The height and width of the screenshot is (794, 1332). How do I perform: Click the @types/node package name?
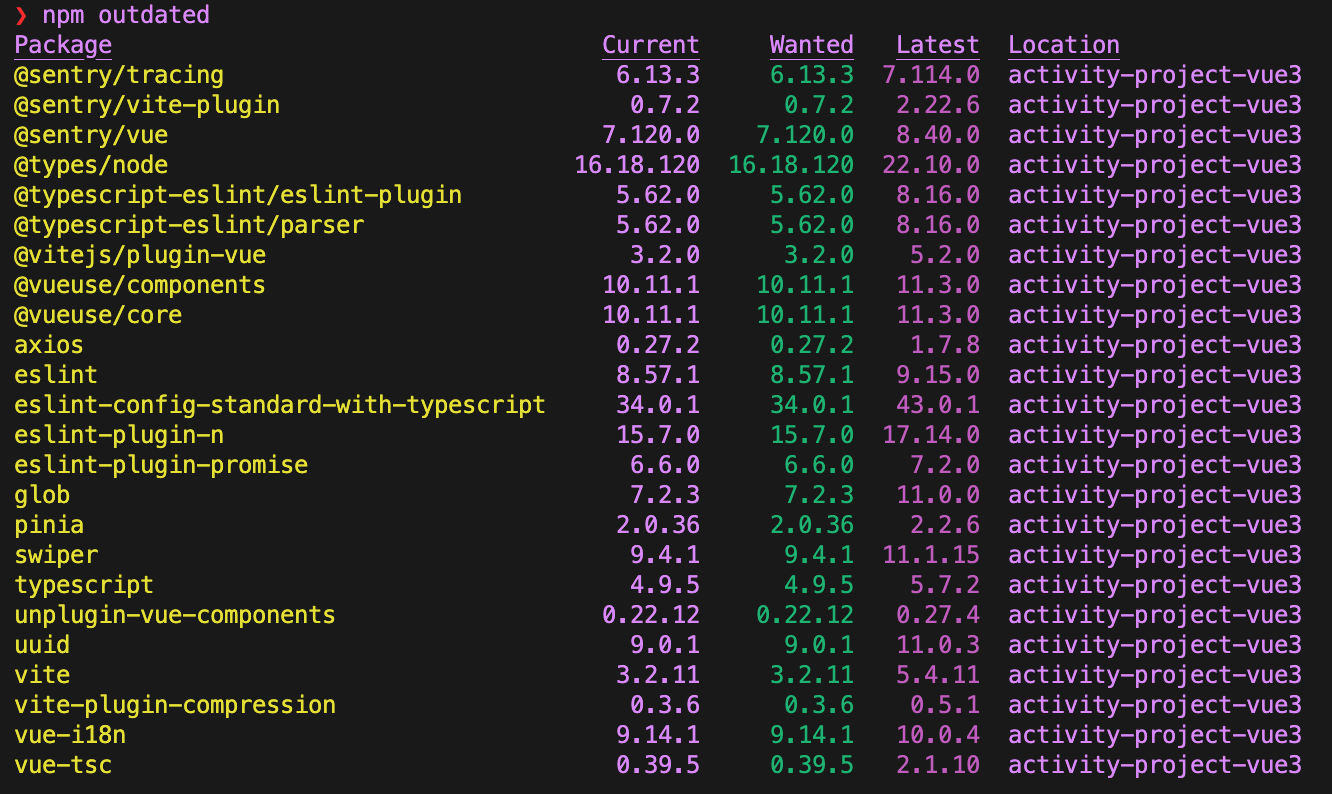tap(91, 165)
